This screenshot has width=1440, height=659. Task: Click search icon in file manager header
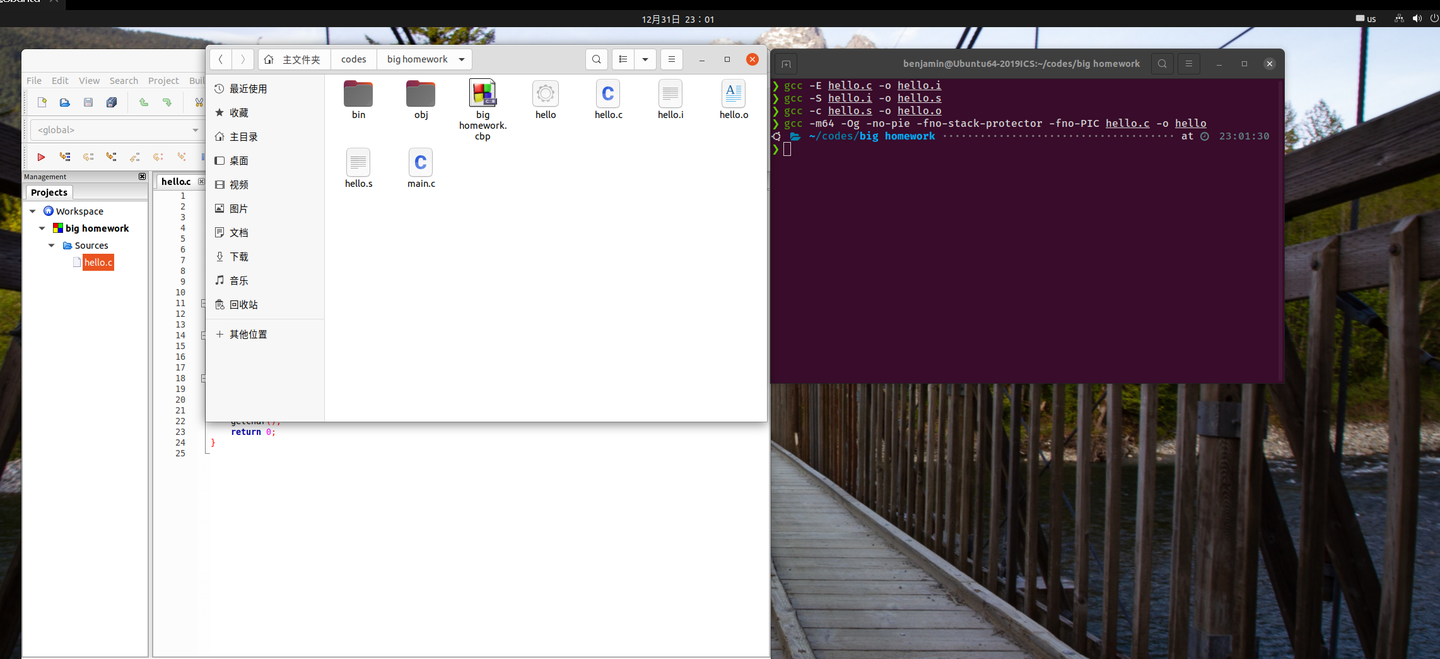[x=596, y=59]
